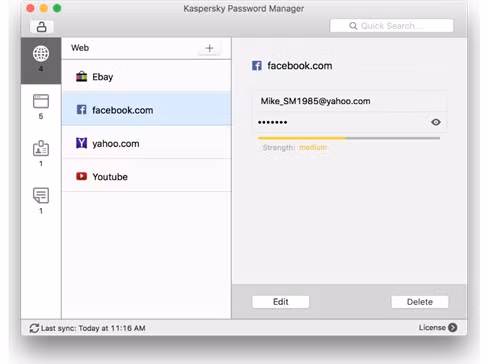Click the Delete button
This screenshot has height=364, width=488.
420,302
